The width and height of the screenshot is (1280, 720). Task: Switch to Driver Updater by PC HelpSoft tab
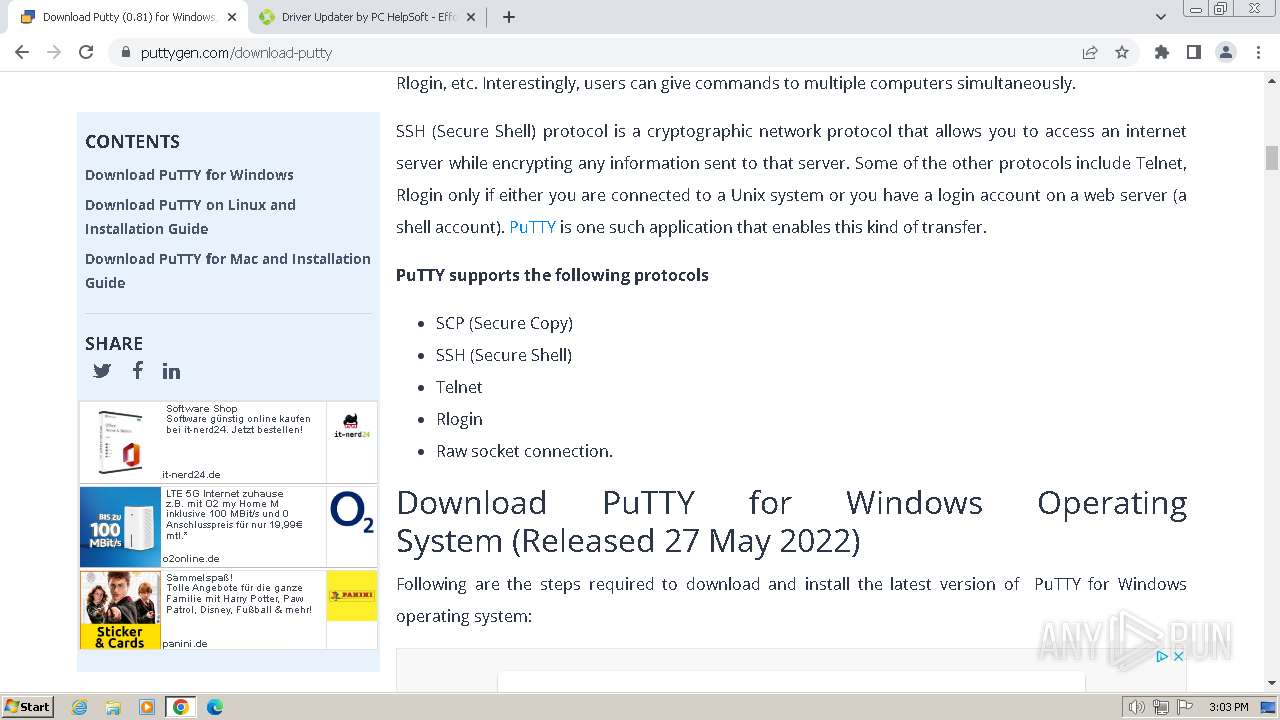point(367,17)
